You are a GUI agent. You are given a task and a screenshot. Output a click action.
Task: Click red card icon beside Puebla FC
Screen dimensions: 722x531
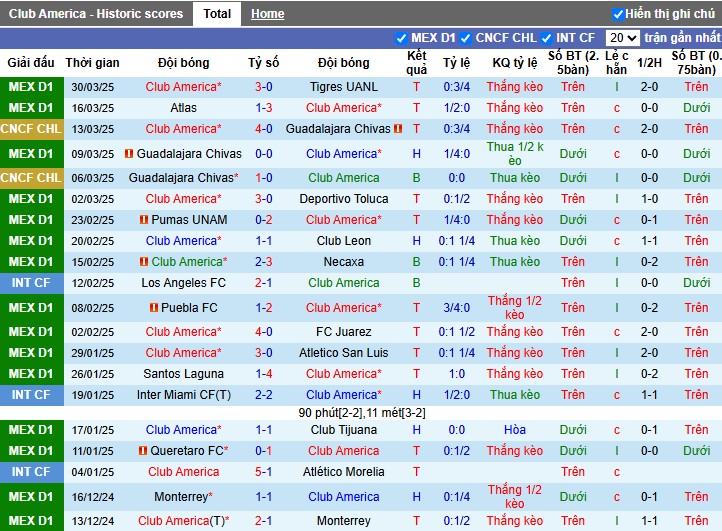(x=154, y=308)
